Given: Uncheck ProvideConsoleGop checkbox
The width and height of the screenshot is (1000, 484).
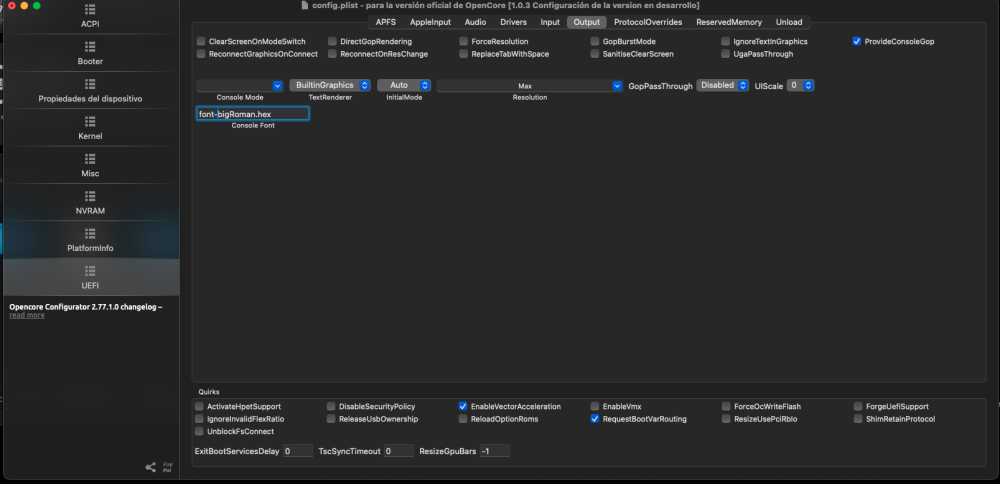Looking at the screenshot, I should (x=857, y=41).
